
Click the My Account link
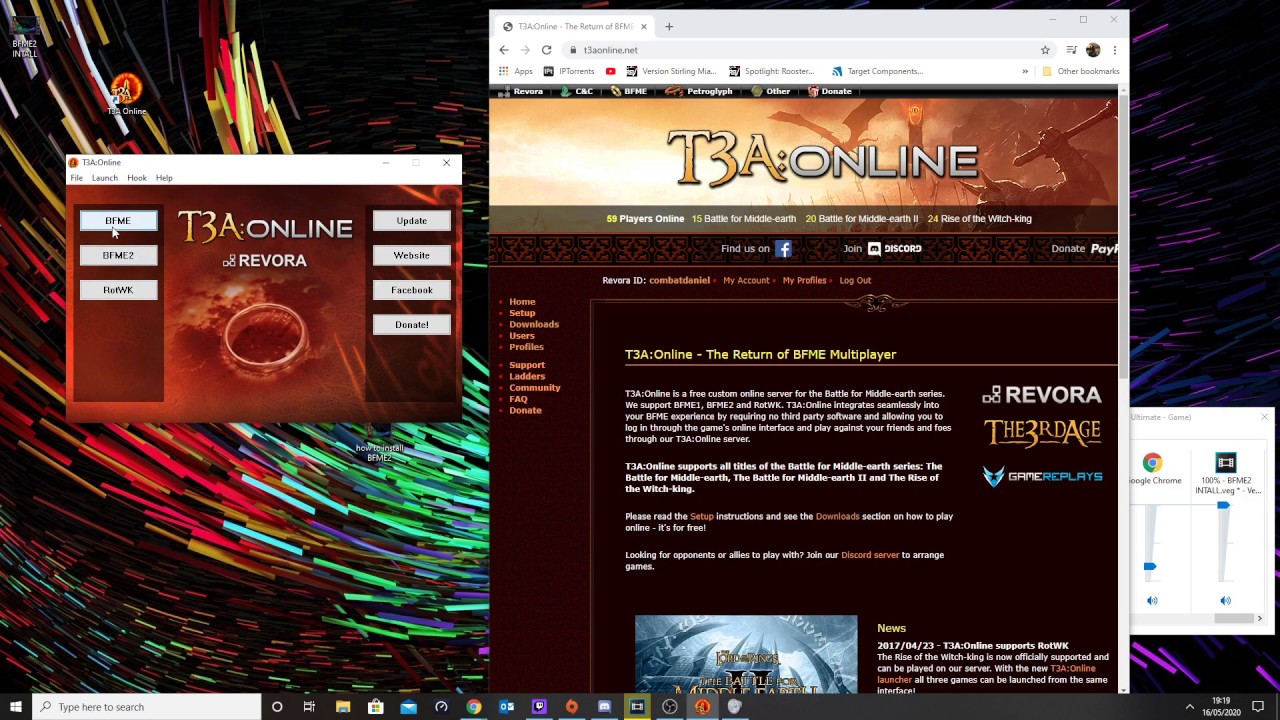(746, 280)
